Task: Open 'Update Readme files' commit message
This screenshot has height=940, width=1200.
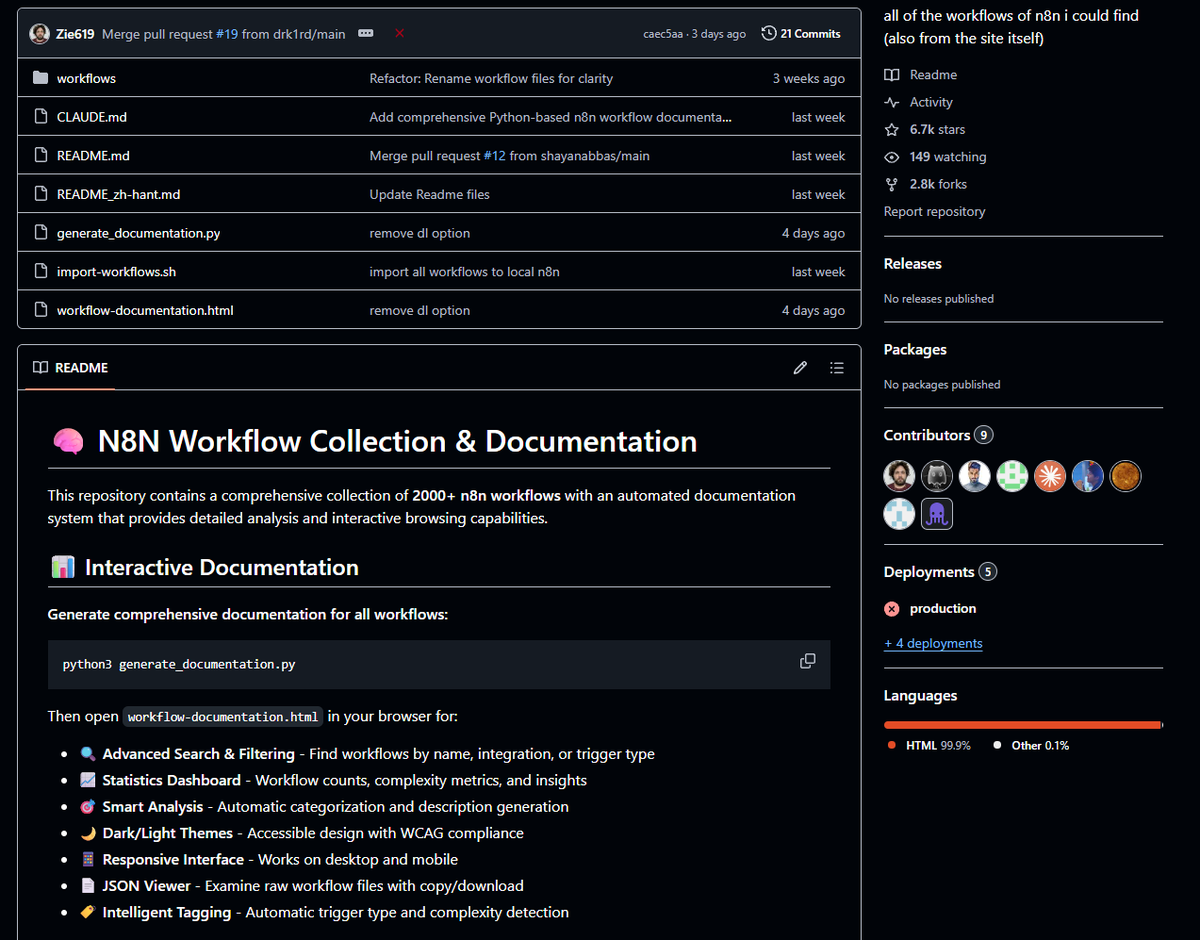Action: (429, 194)
